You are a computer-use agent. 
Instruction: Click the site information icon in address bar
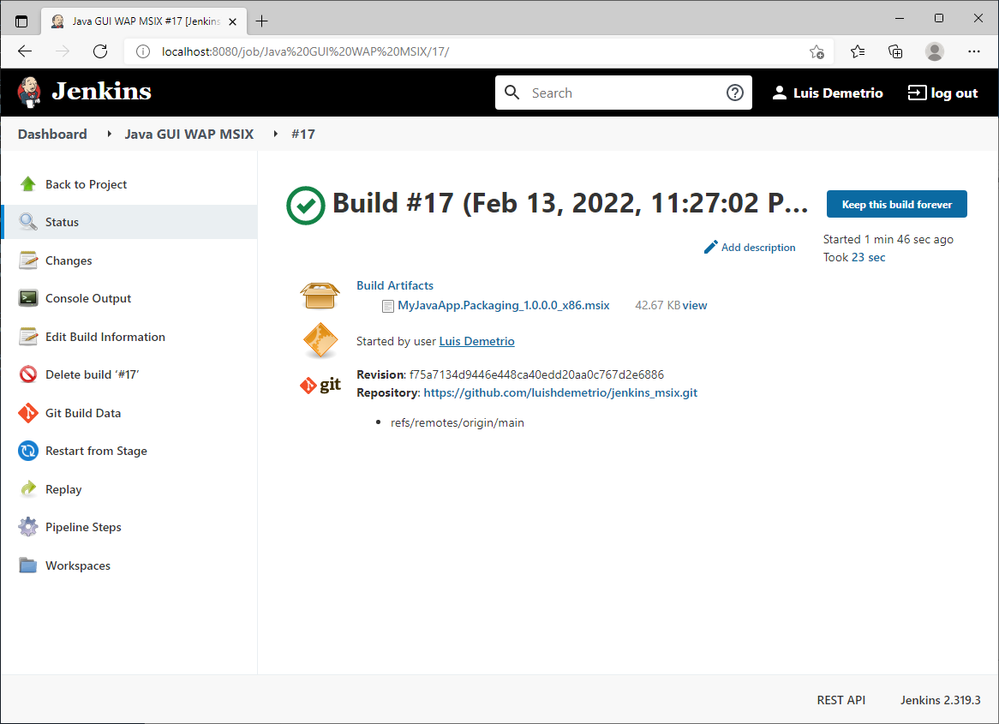click(143, 52)
